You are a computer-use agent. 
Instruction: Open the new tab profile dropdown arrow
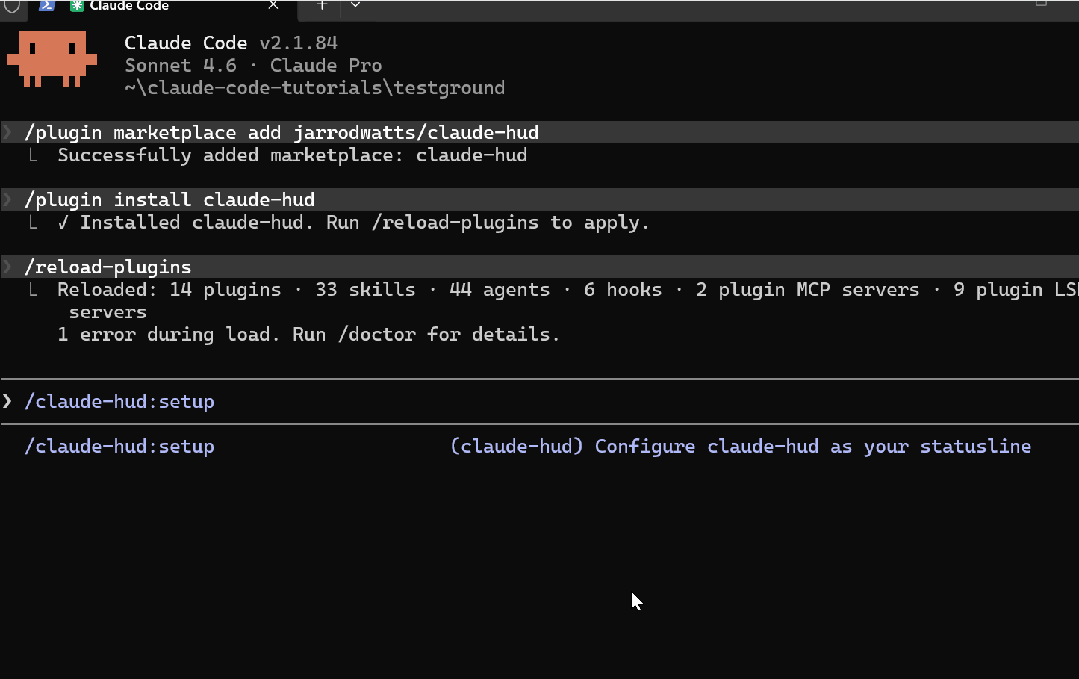pos(355,5)
